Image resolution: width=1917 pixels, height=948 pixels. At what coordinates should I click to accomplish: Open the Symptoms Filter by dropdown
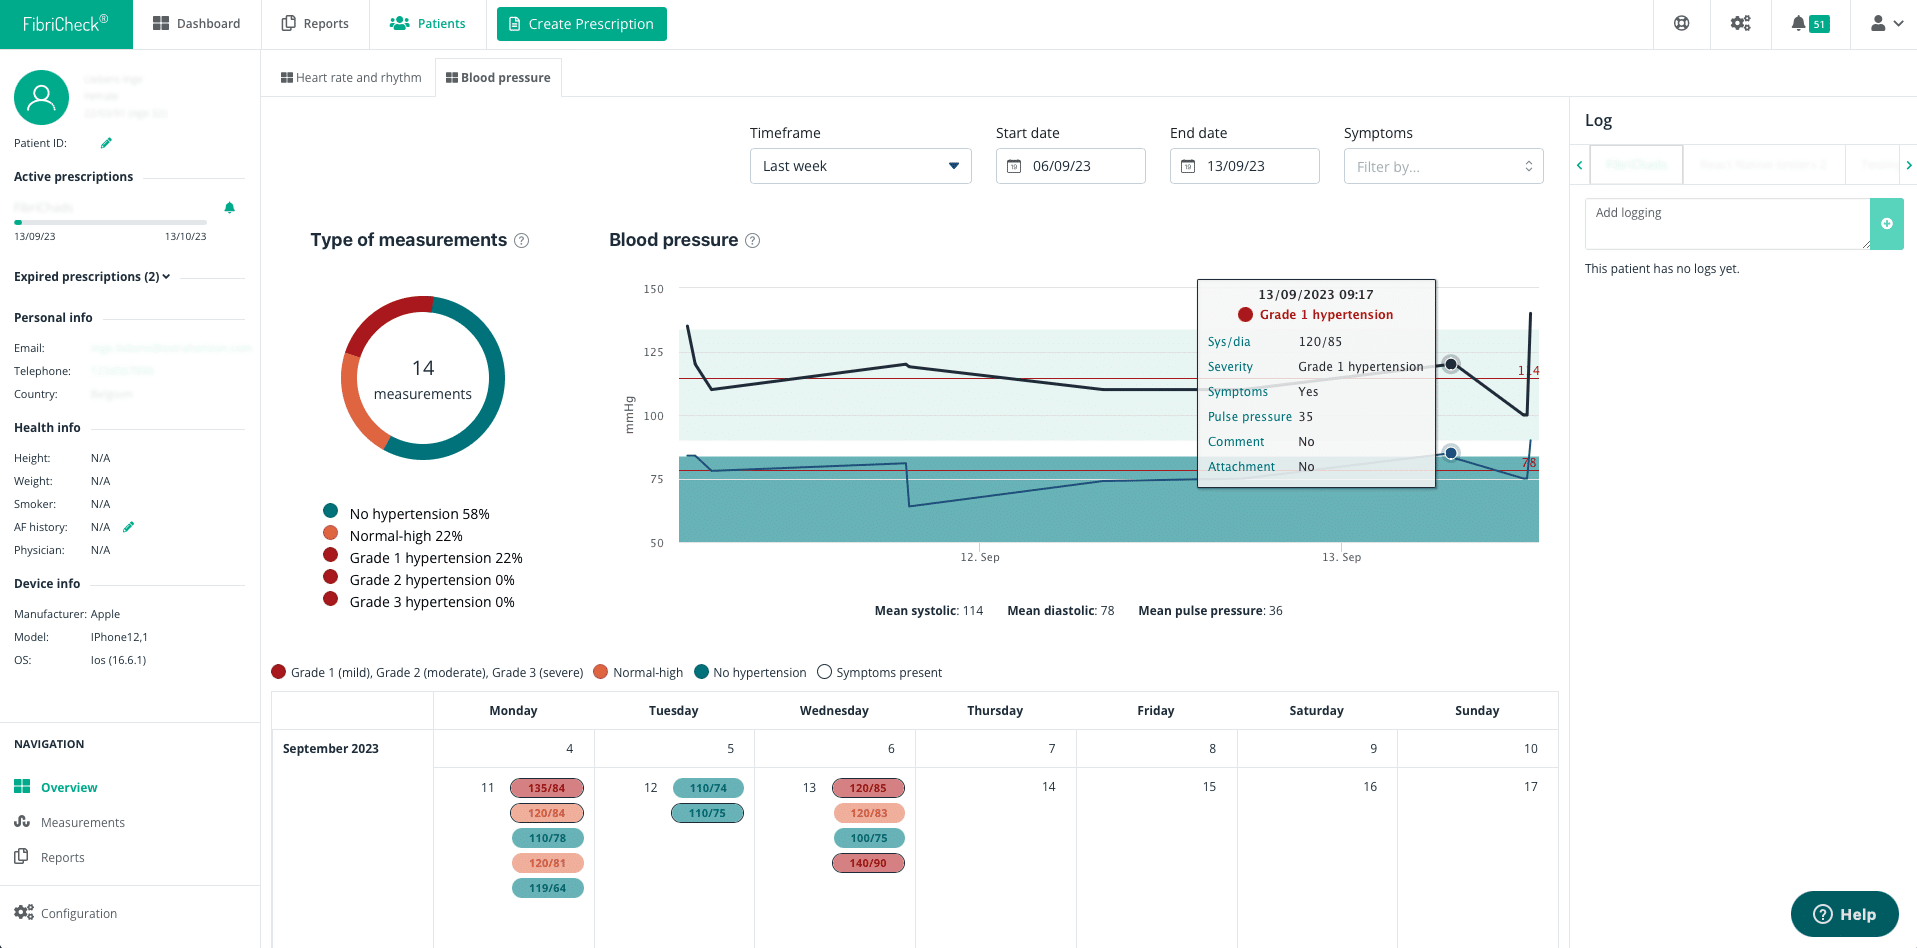click(x=1443, y=166)
